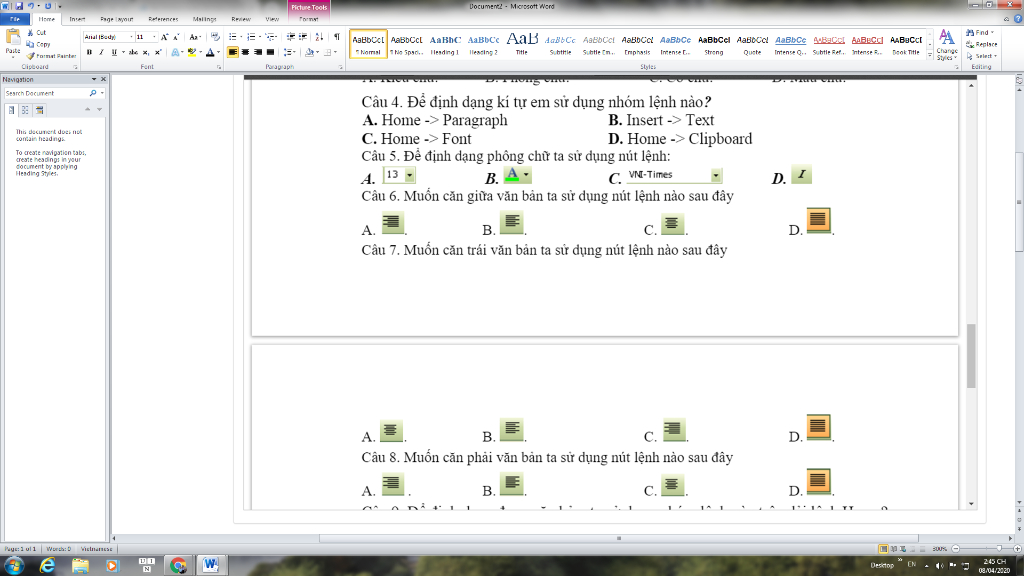Close the Navigation pane

coord(103,79)
